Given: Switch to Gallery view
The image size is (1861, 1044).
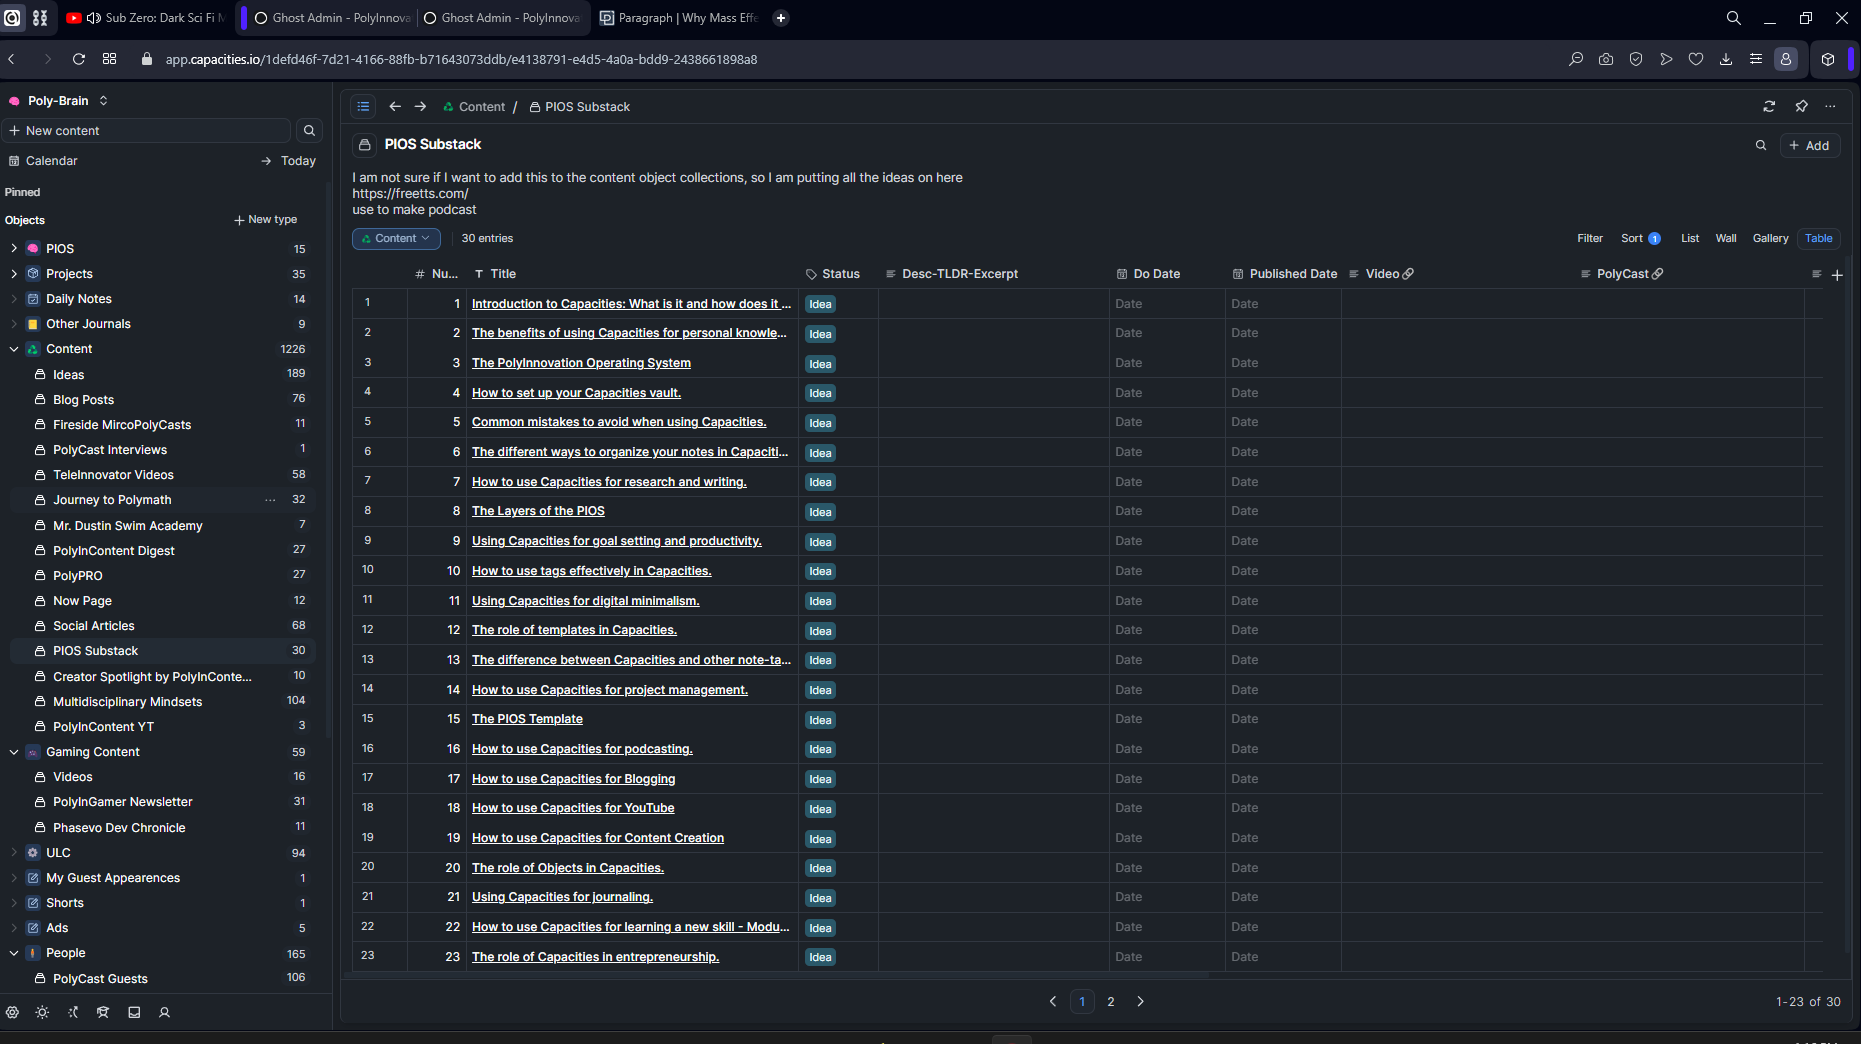Looking at the screenshot, I should (x=1770, y=238).
